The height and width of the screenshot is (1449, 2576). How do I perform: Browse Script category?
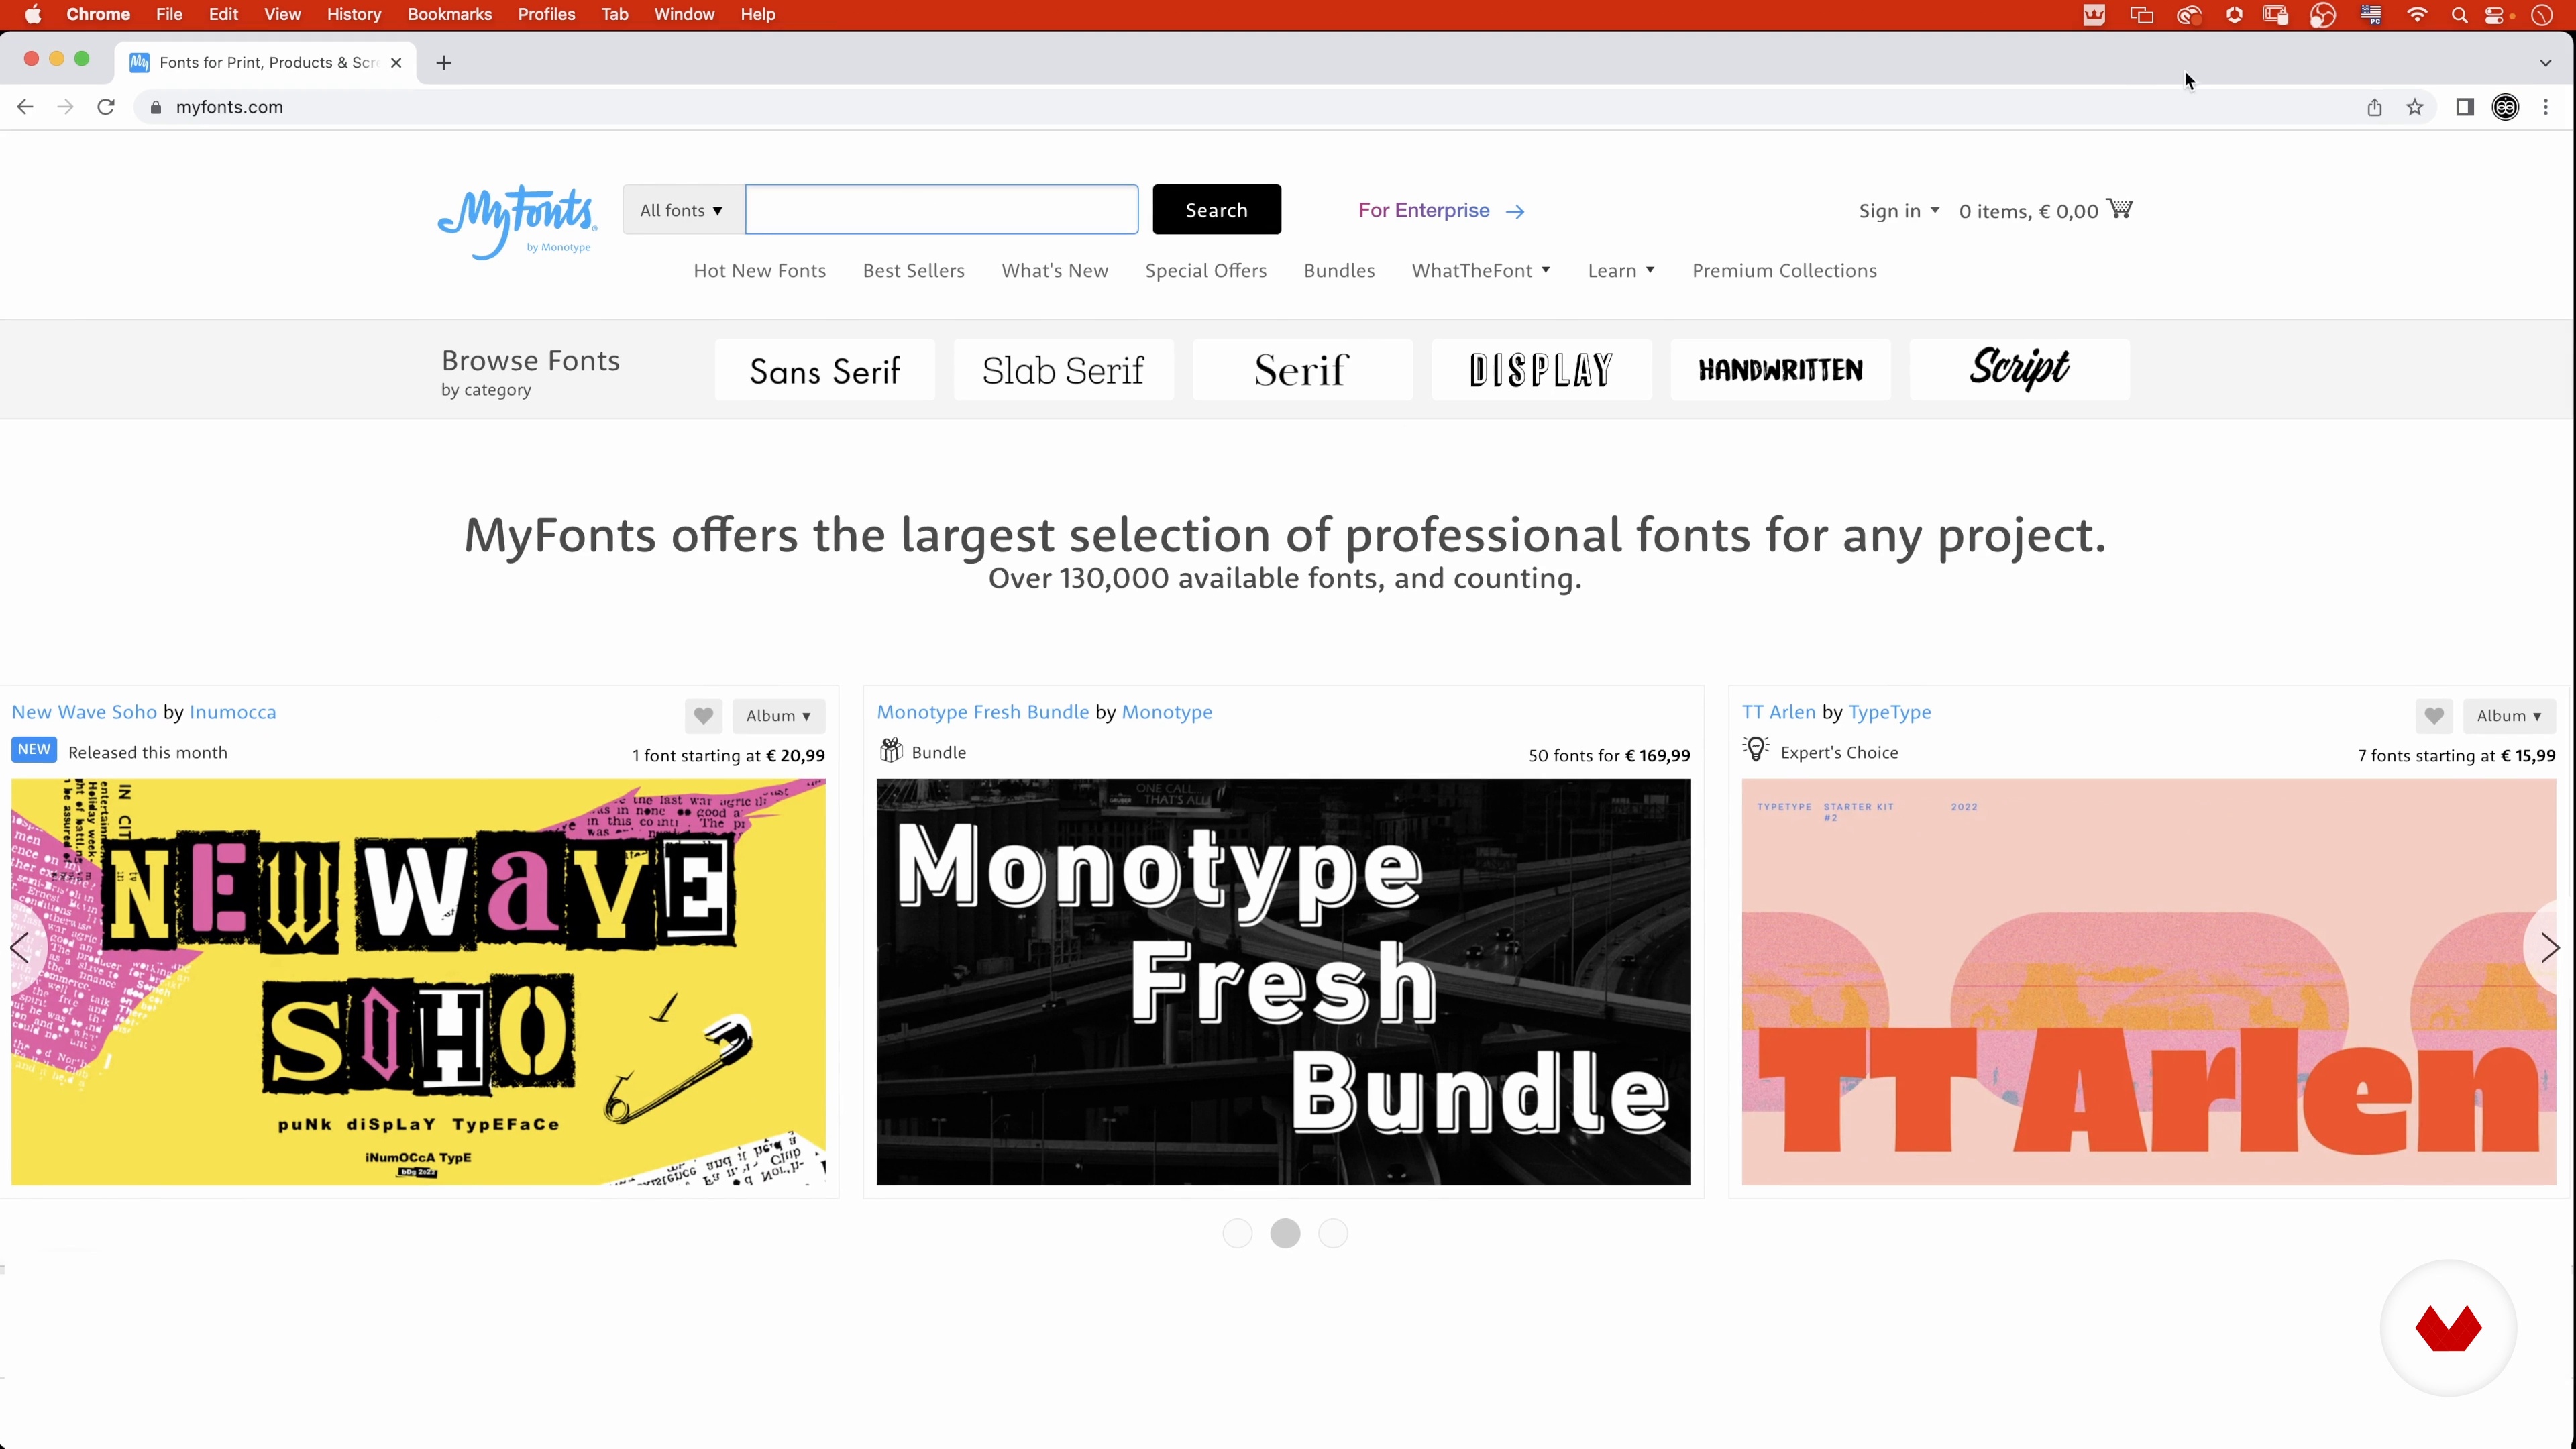2019,370
